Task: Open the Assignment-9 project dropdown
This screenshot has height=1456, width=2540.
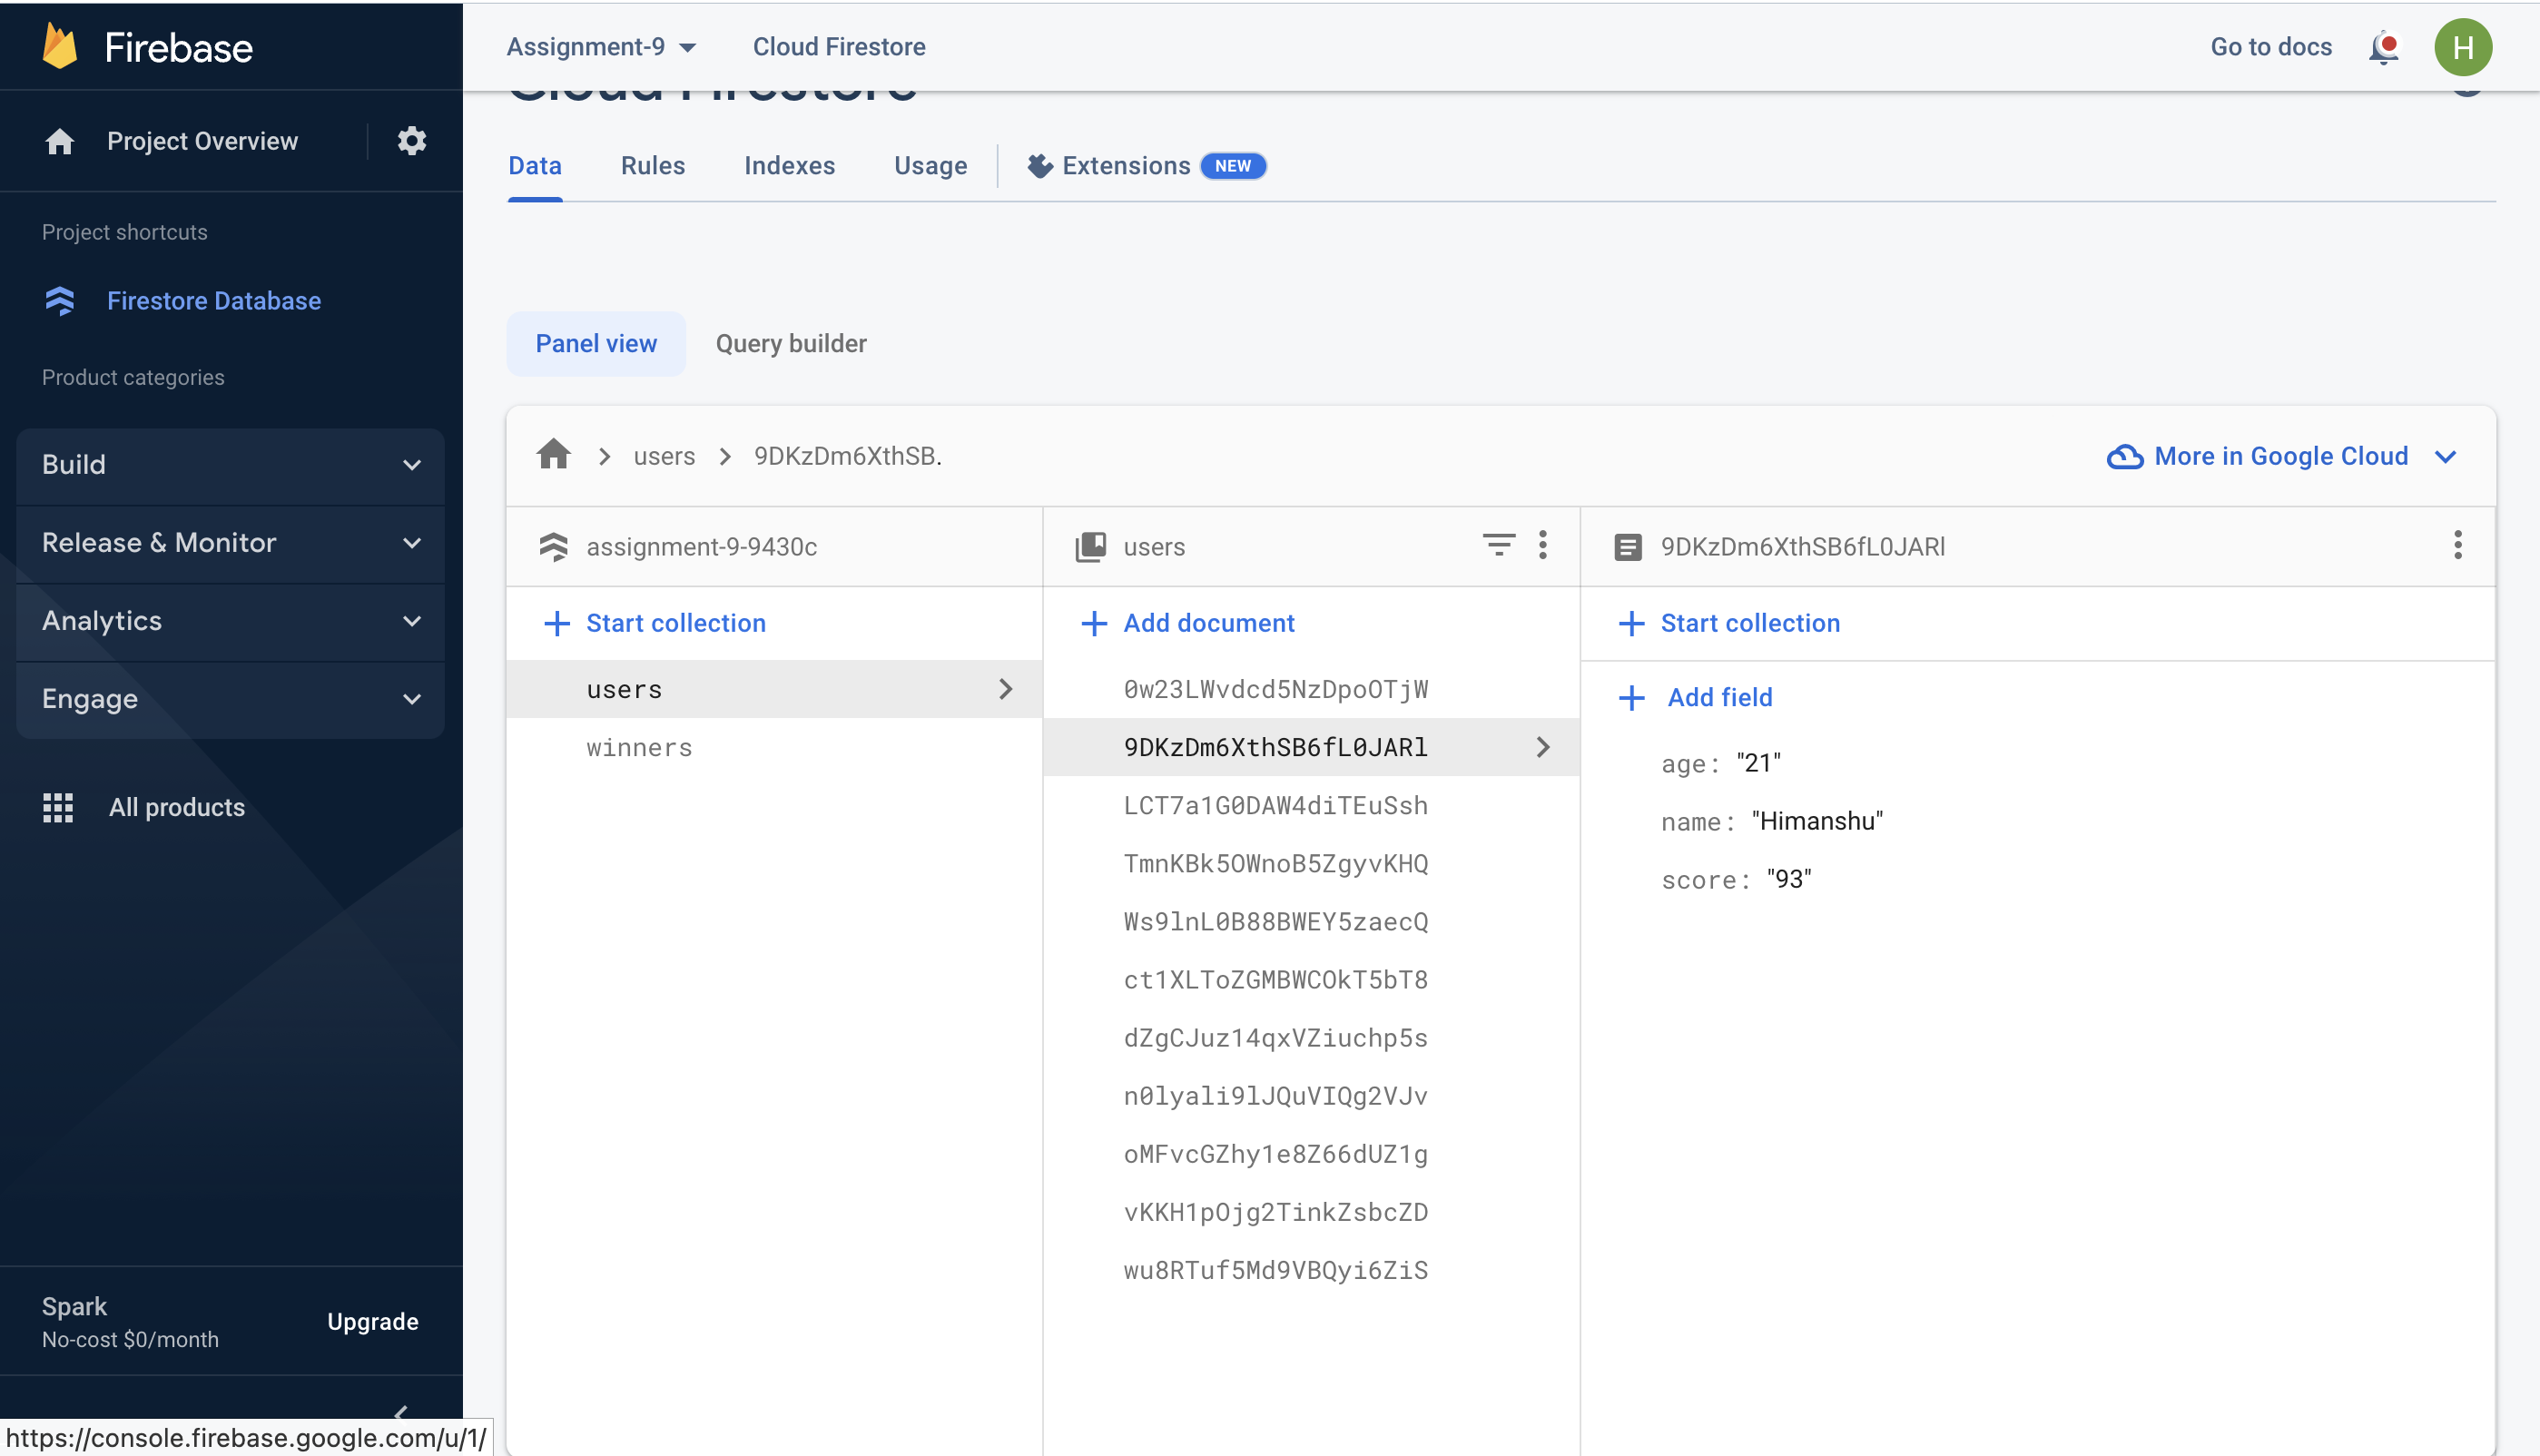Action: tap(600, 47)
